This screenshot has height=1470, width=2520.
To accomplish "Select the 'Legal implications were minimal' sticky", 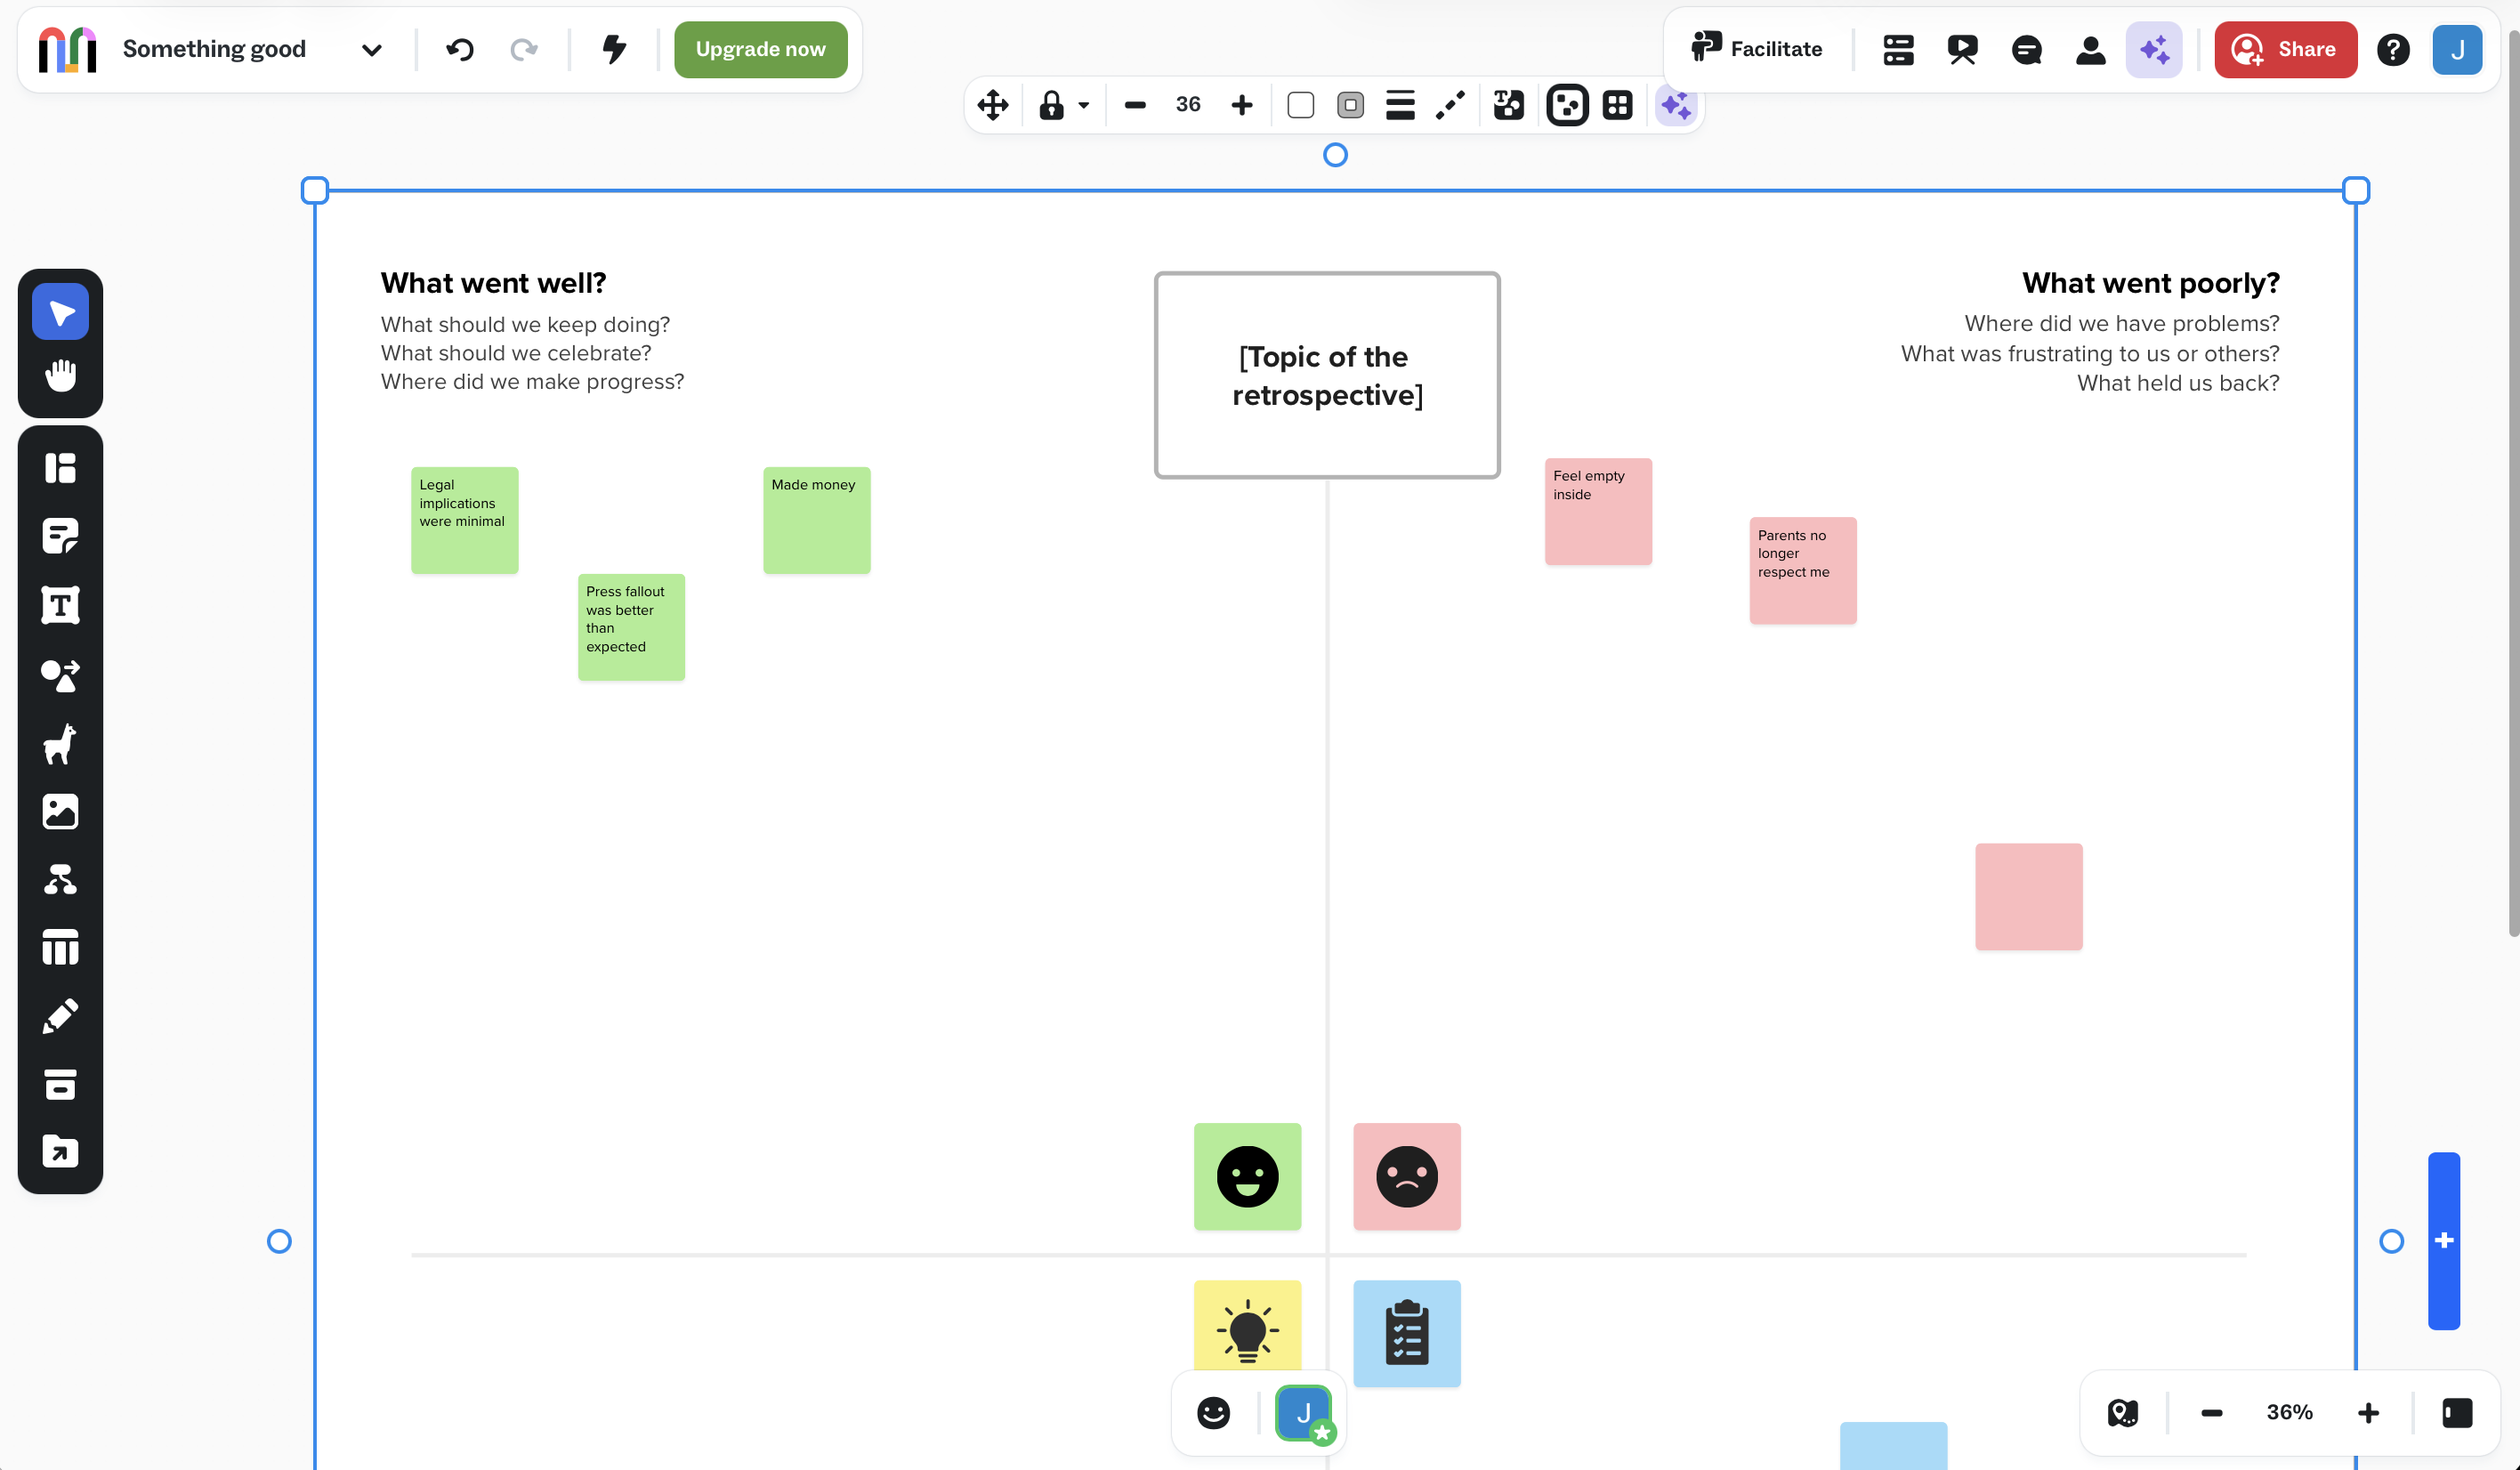I will tap(464, 520).
